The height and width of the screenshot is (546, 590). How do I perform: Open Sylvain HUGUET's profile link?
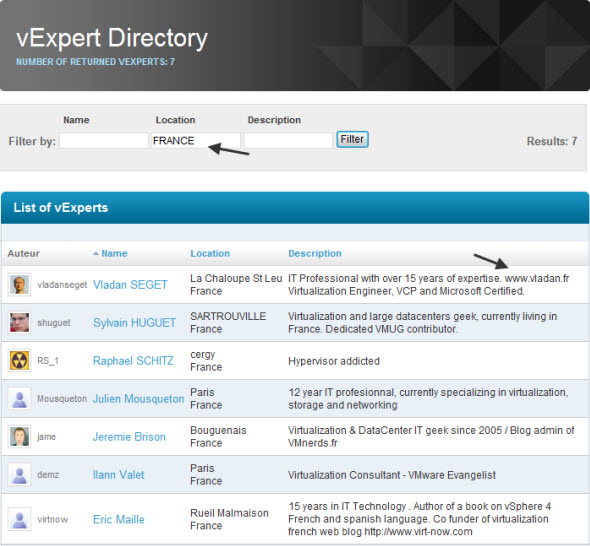click(134, 323)
